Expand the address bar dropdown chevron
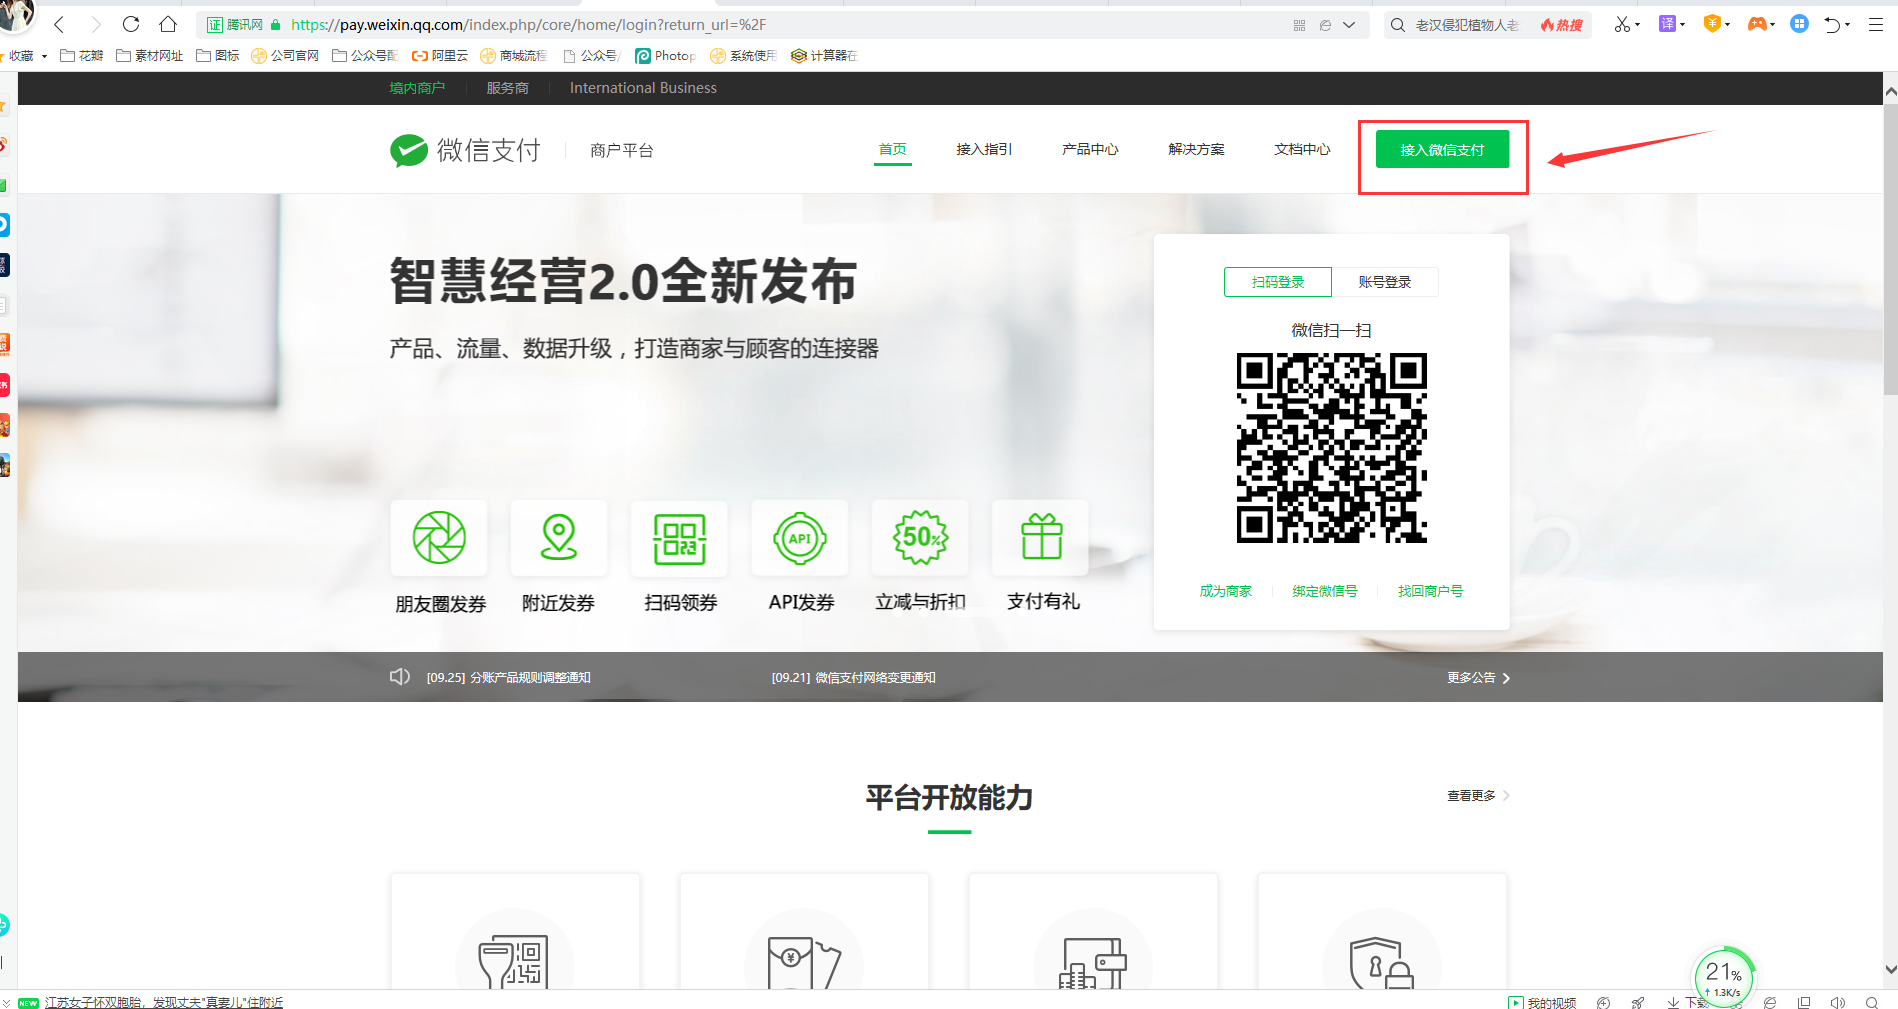Viewport: 1898px width, 1009px height. pyautogui.click(x=1349, y=25)
